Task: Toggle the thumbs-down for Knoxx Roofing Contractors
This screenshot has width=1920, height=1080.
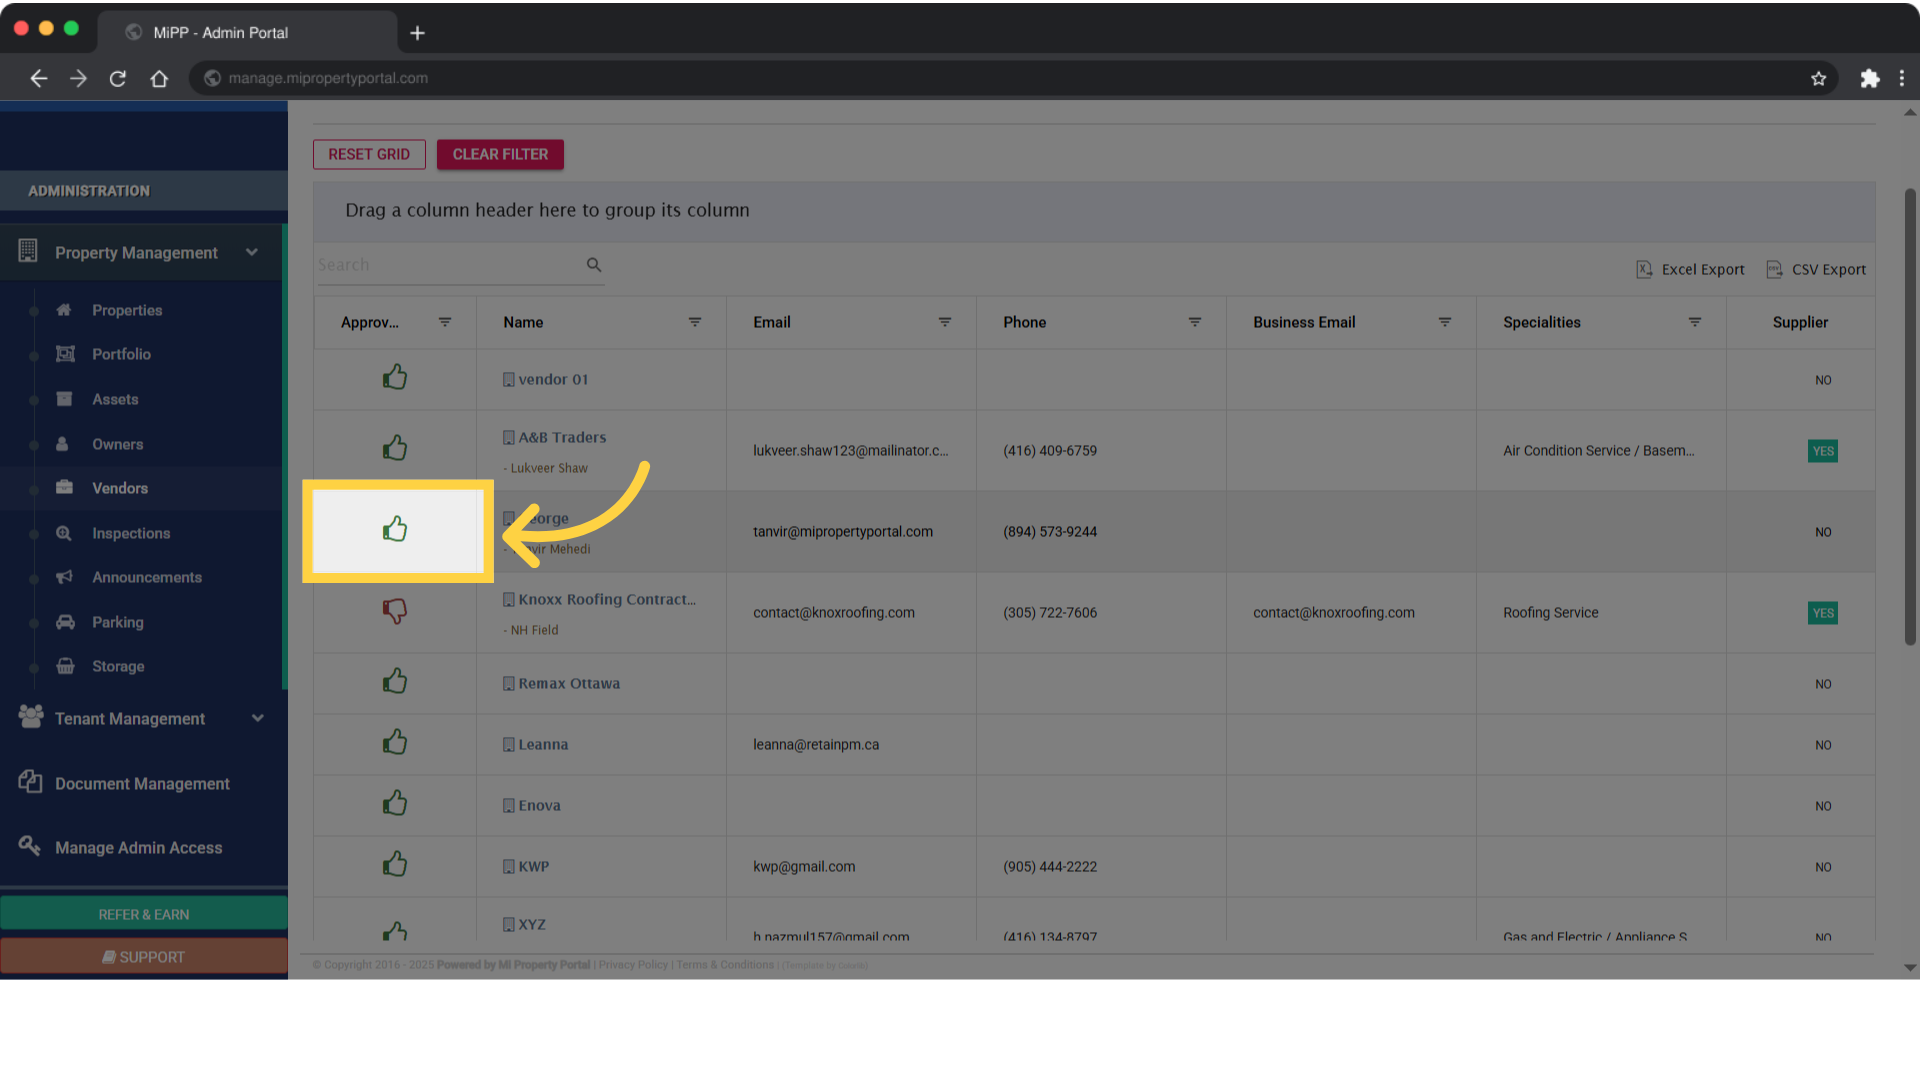Action: (x=395, y=610)
